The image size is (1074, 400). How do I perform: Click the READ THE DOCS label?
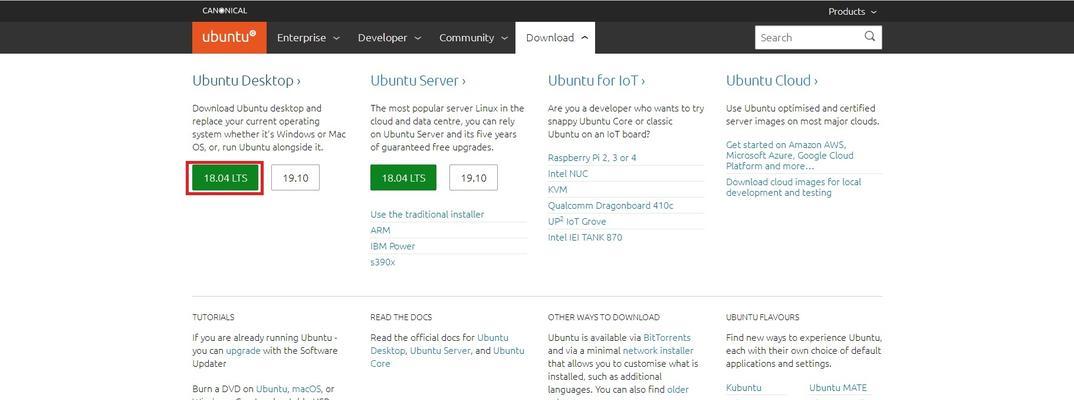pos(401,317)
